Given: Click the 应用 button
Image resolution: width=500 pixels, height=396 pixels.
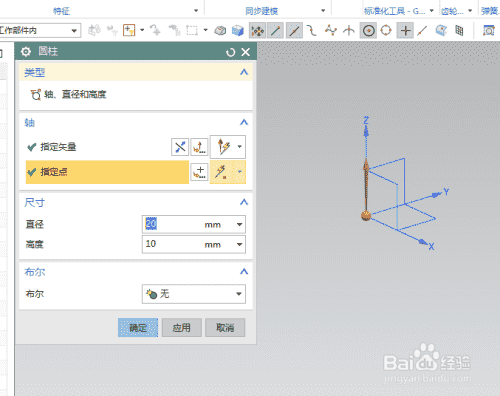Looking at the screenshot, I should (182, 328).
